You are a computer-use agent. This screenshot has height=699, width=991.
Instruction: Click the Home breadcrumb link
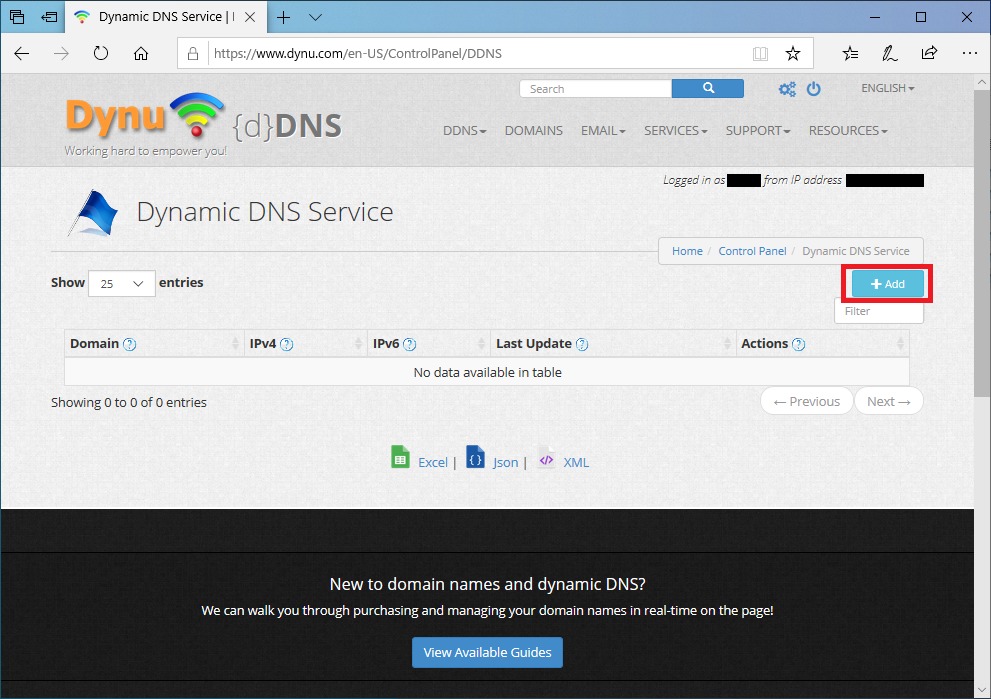pyautogui.click(x=687, y=251)
